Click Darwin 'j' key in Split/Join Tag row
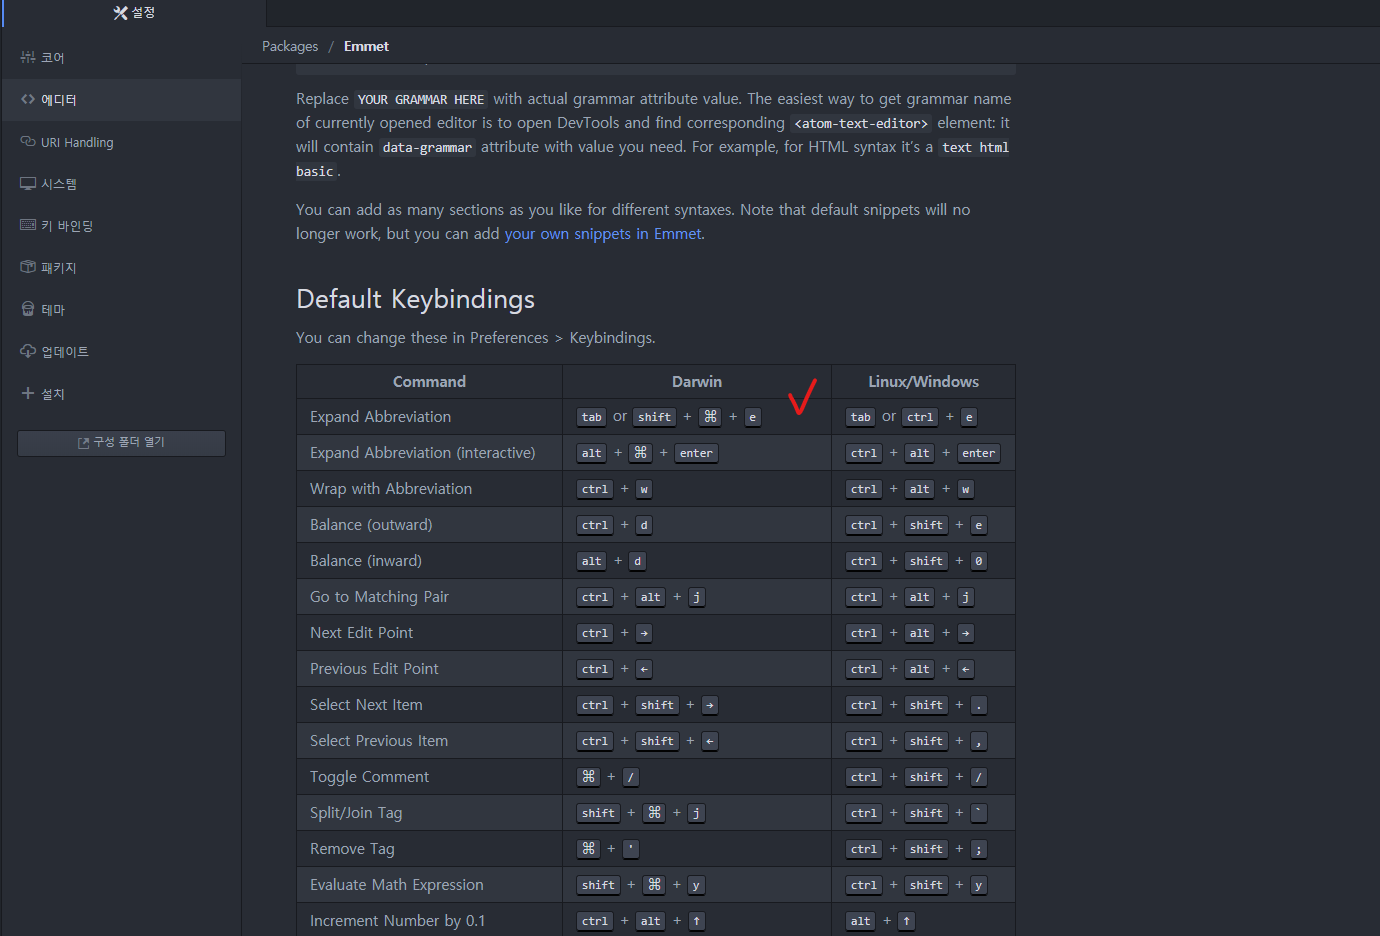Viewport: 1380px width, 936px height. point(697,813)
